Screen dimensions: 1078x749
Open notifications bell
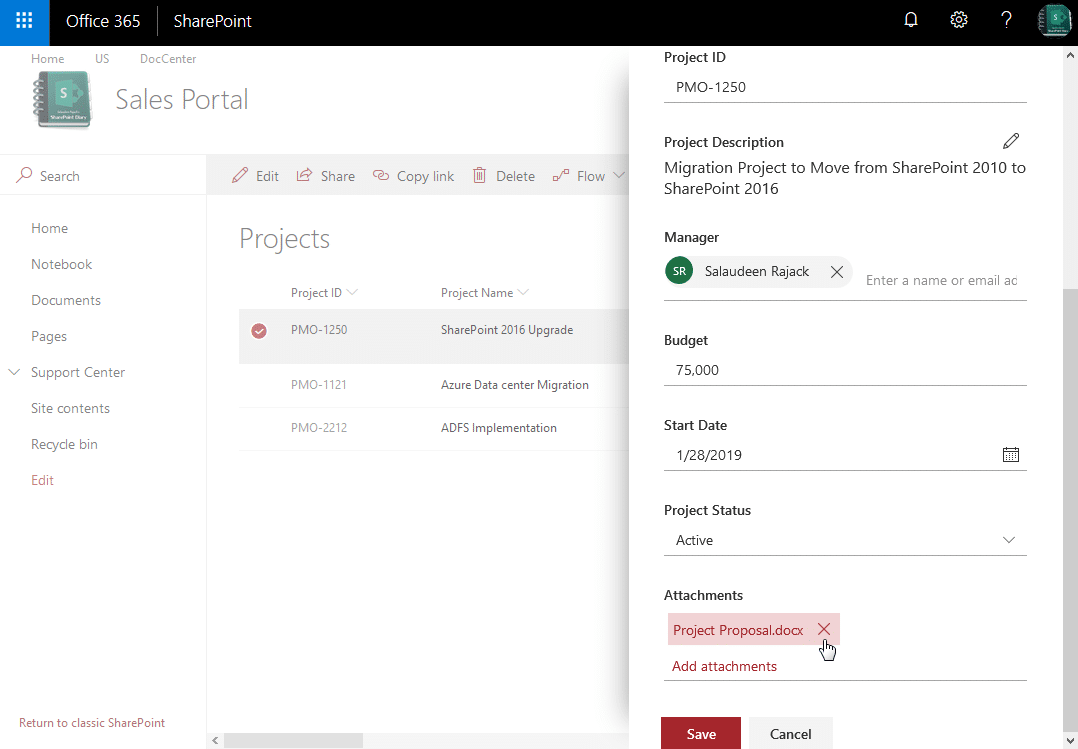pyautogui.click(x=910, y=19)
